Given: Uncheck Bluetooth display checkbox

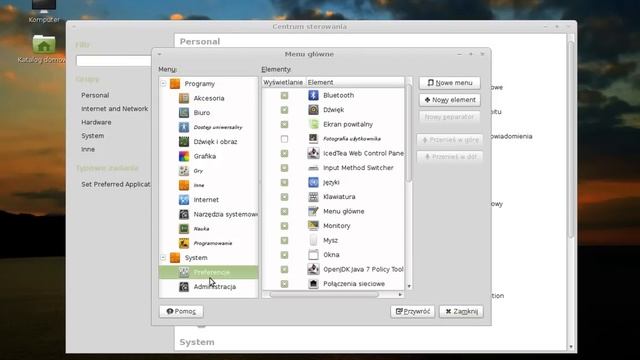Looking at the screenshot, I should (284, 95).
